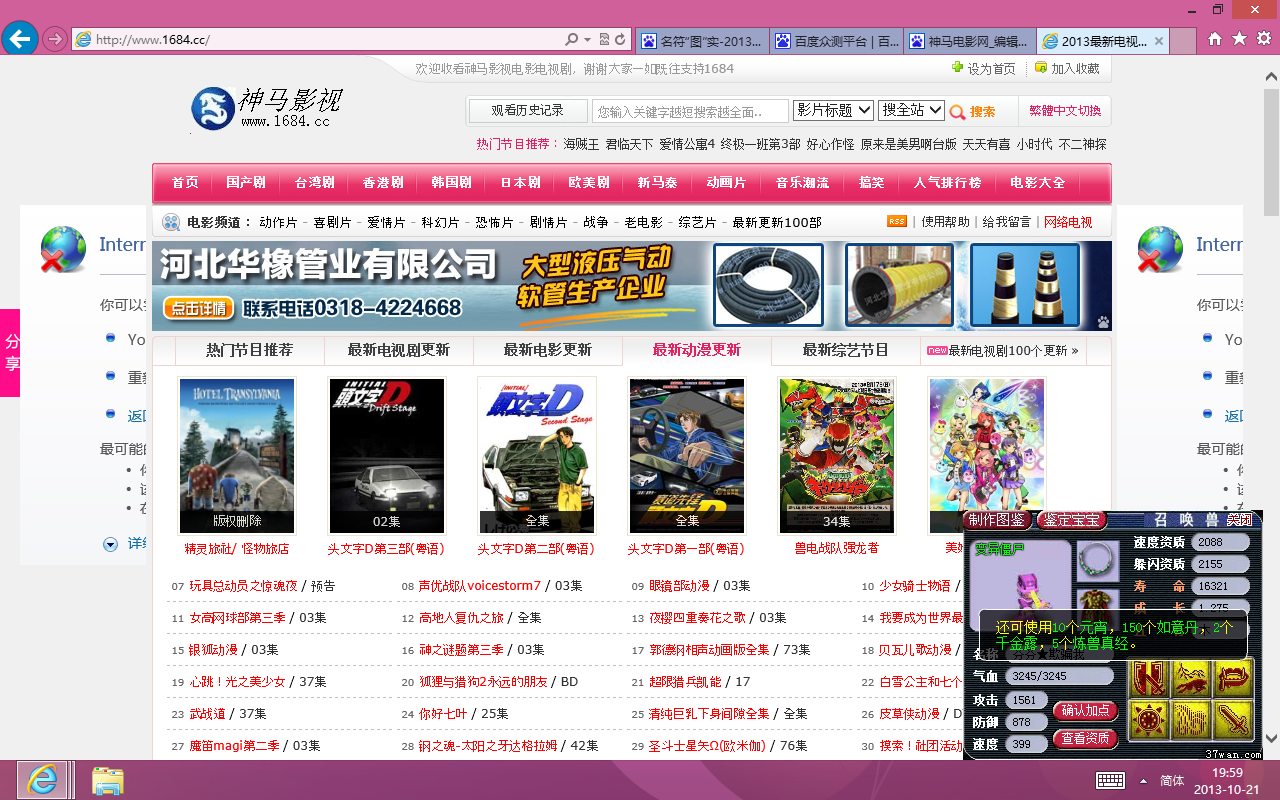This screenshot has height=800, width=1280.
Task: Close the 2013最新电视 browser tab
Action: tap(1159, 42)
